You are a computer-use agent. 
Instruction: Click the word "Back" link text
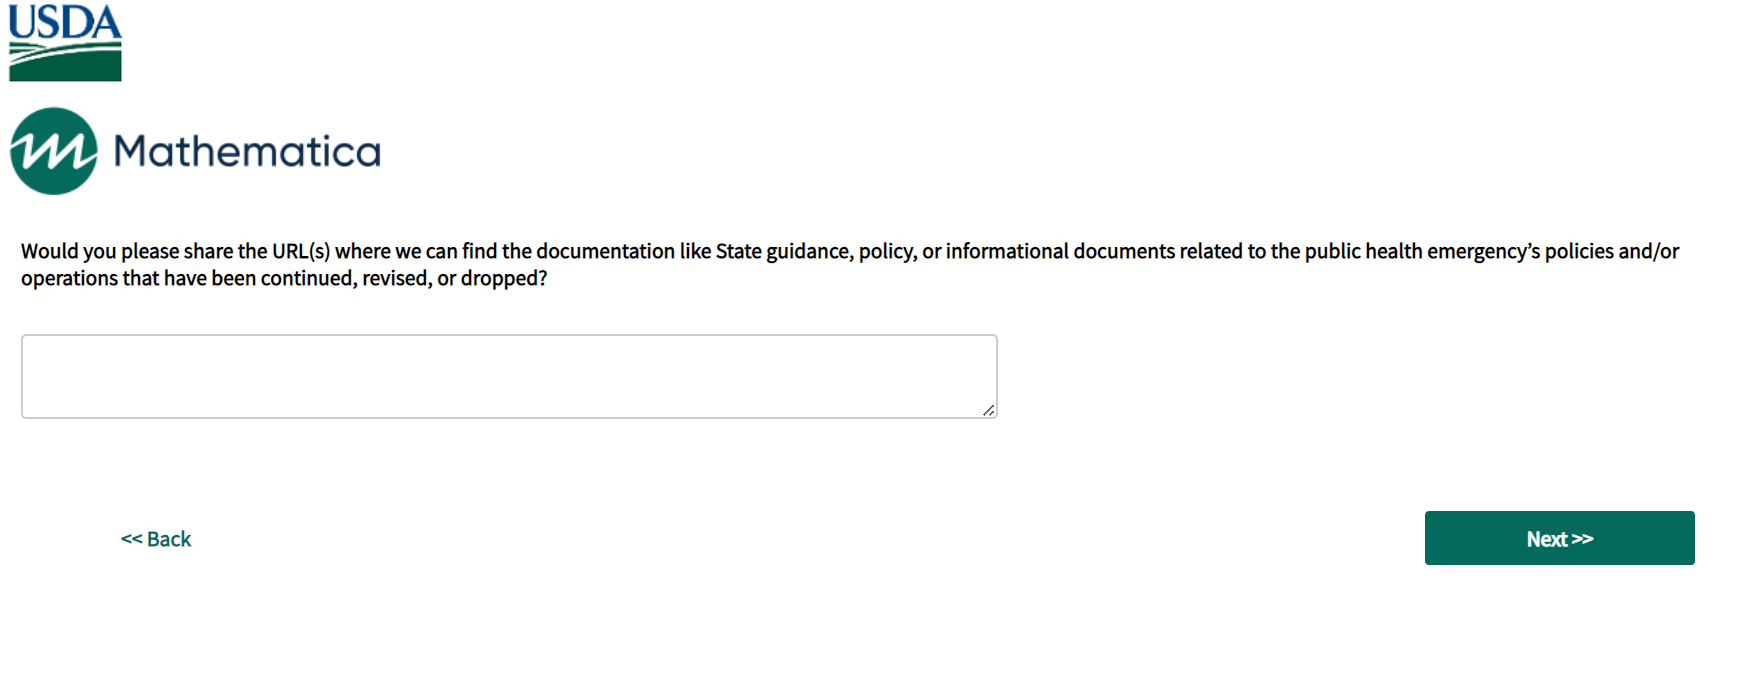[169, 539]
